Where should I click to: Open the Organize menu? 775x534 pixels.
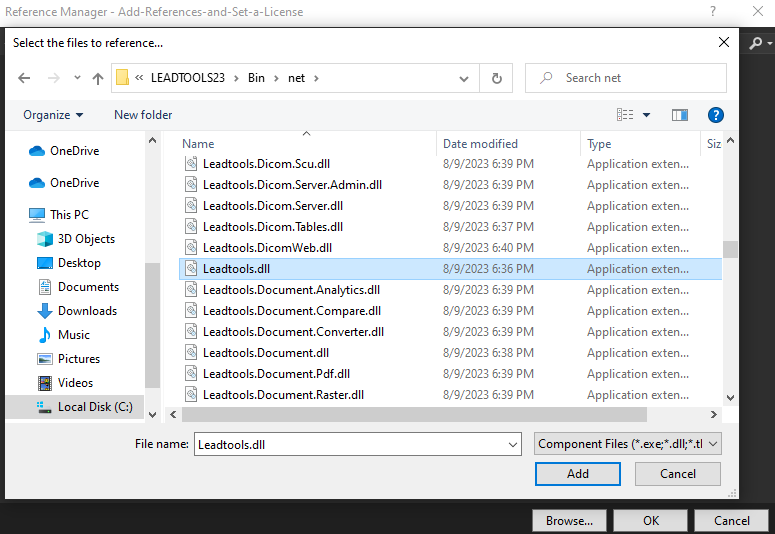(53, 115)
